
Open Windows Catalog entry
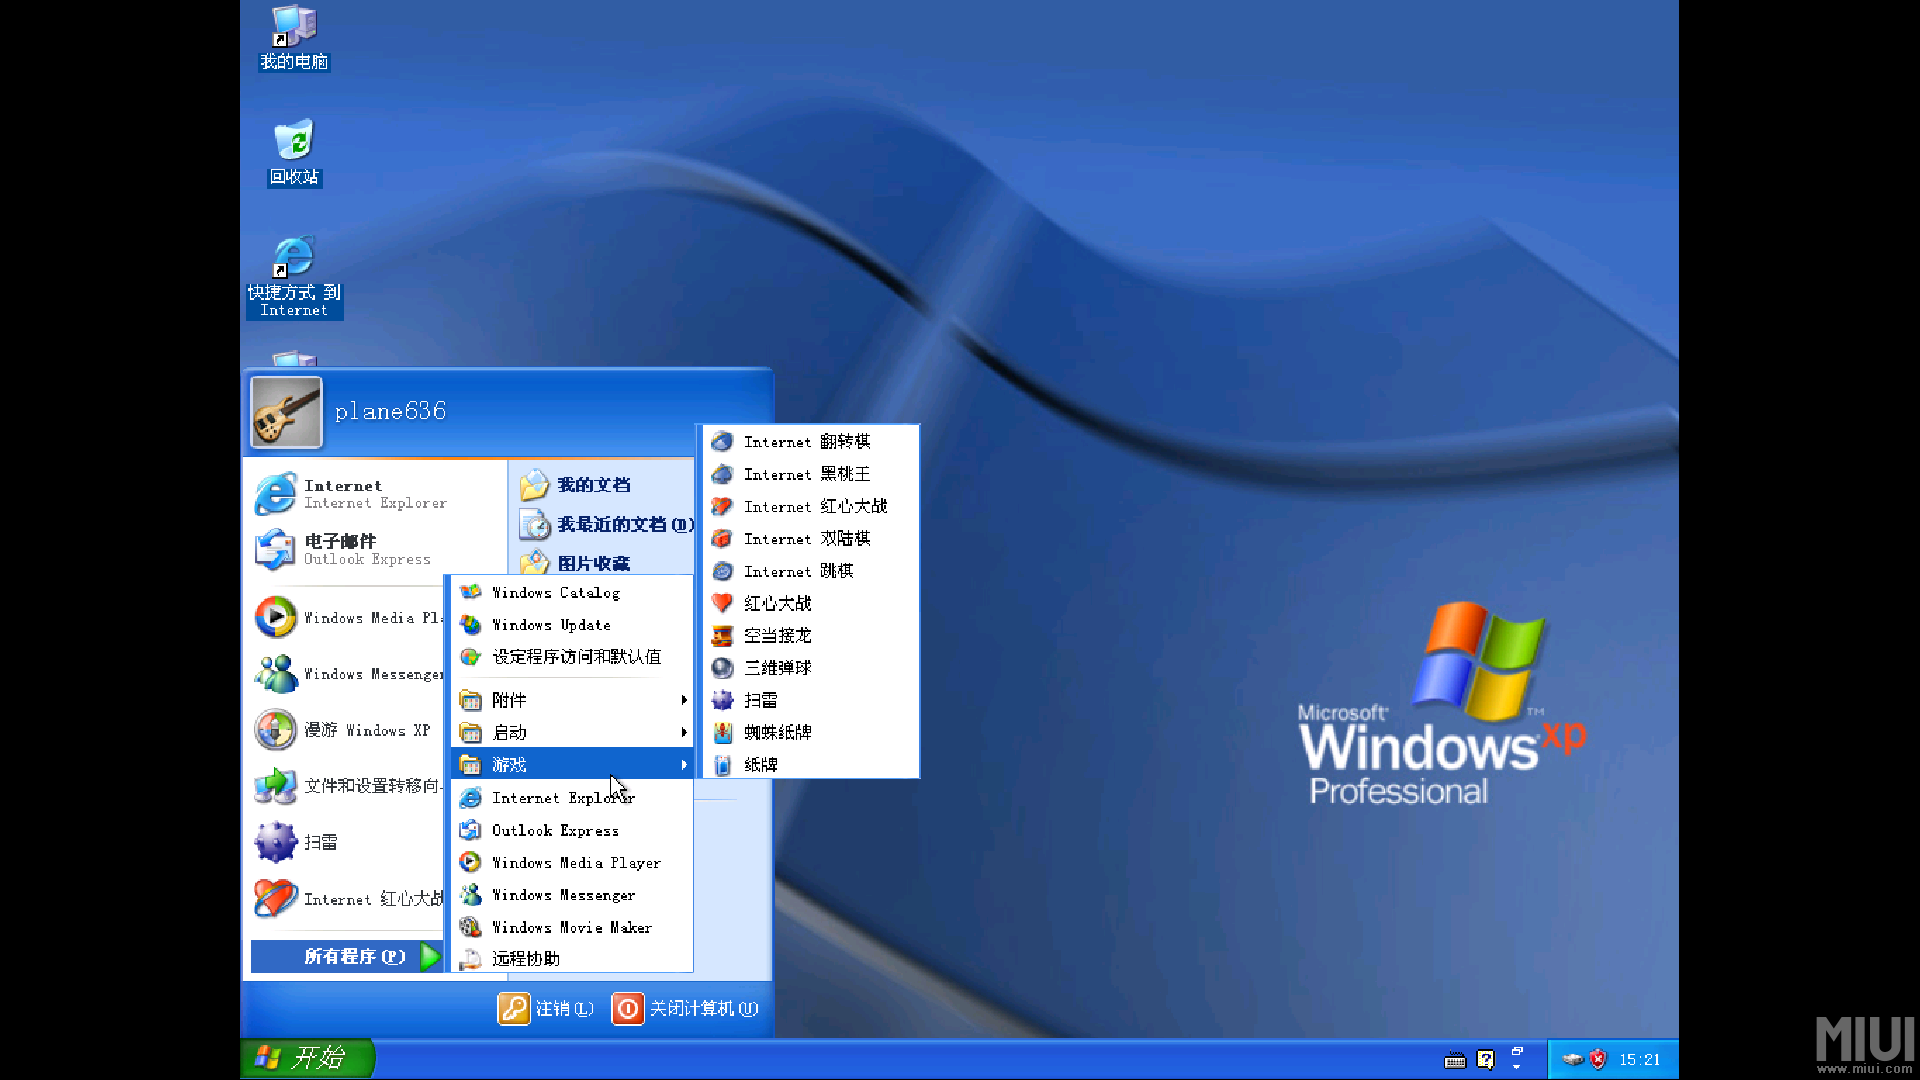click(572, 592)
